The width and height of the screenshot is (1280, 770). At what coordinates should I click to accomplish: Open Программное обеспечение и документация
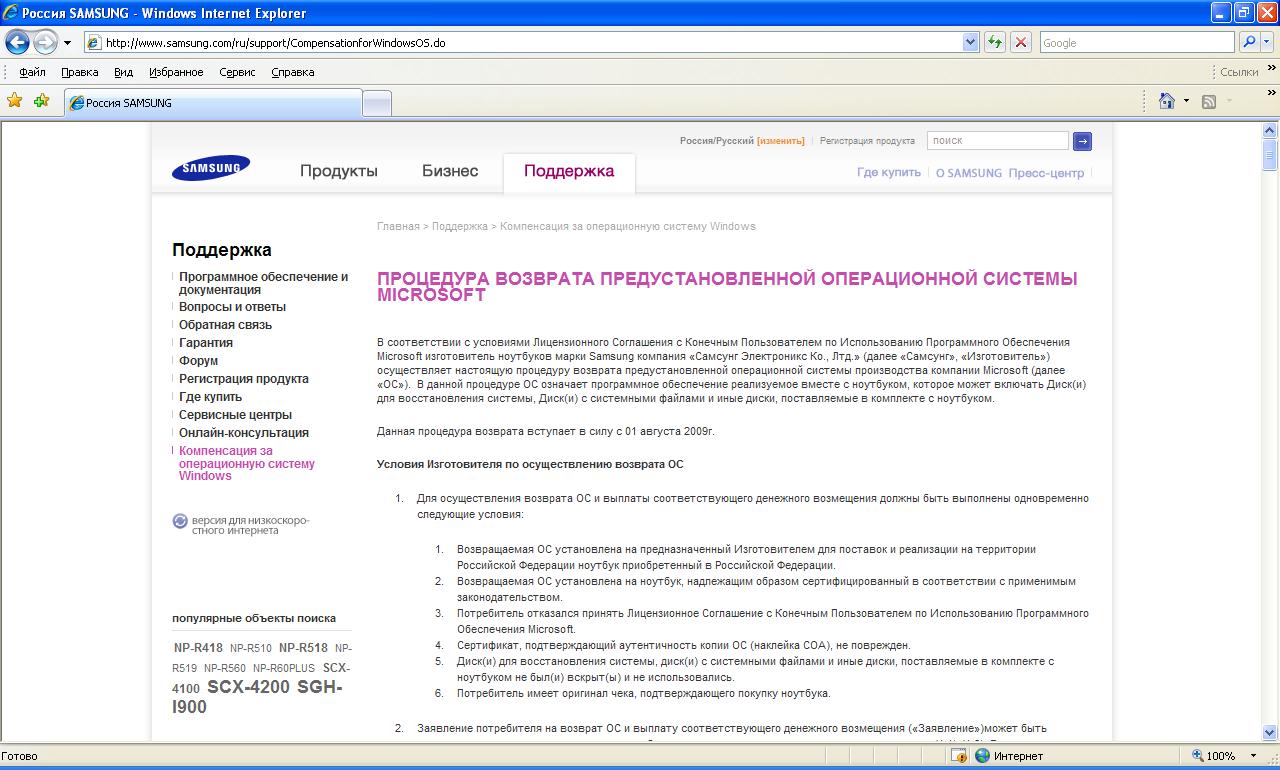264,283
